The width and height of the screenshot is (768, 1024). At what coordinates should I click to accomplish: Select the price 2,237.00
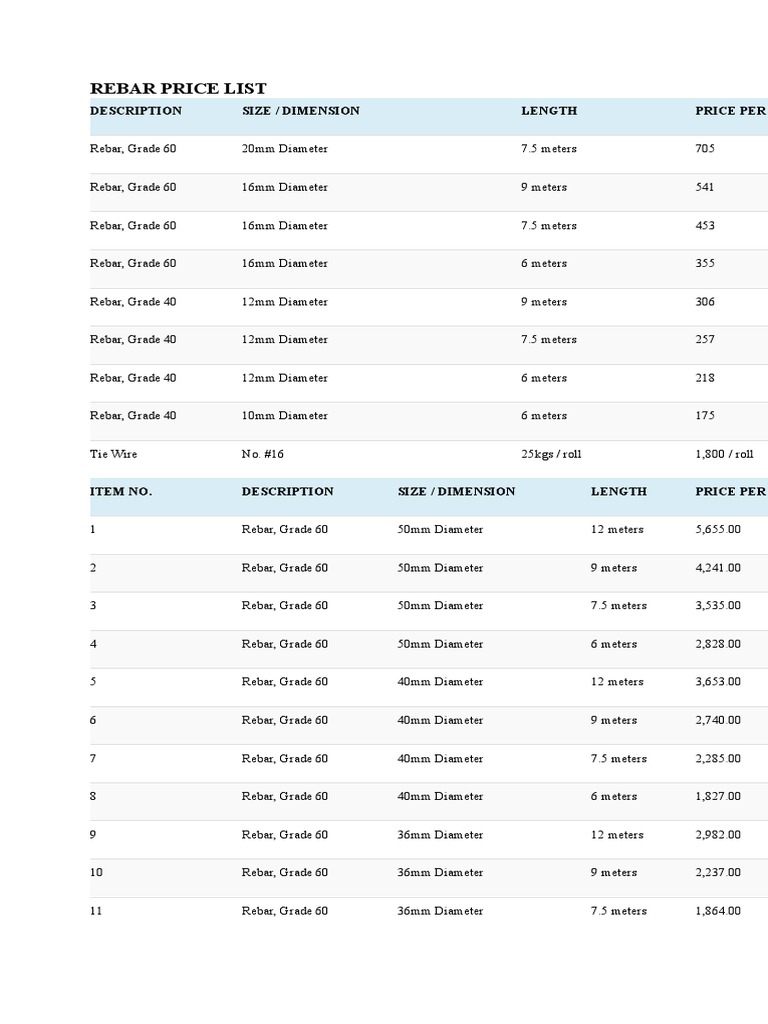(x=718, y=872)
